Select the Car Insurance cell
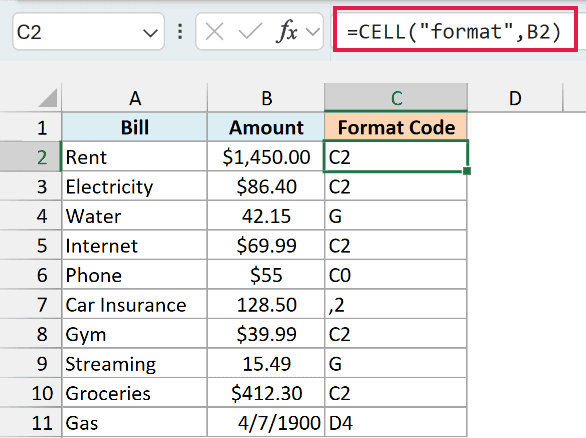The image size is (586, 438). (135, 304)
